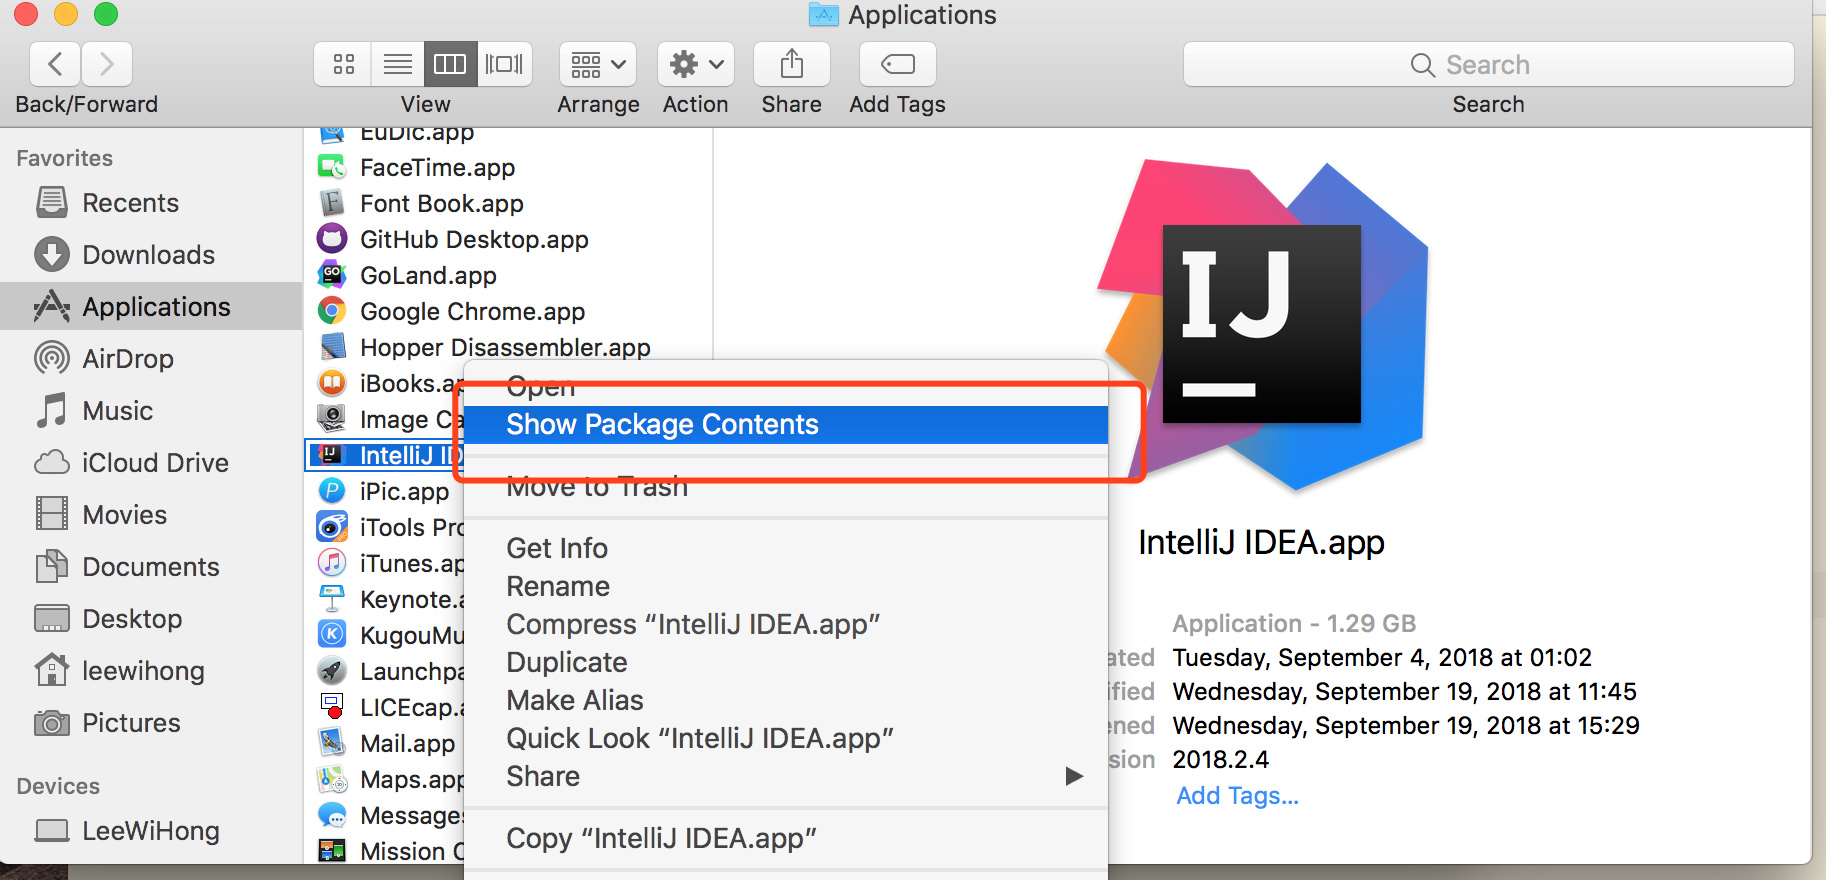The width and height of the screenshot is (1826, 880).
Task: Click the "IntelliJ IDEA.app" name in preview
Action: click(x=1261, y=542)
